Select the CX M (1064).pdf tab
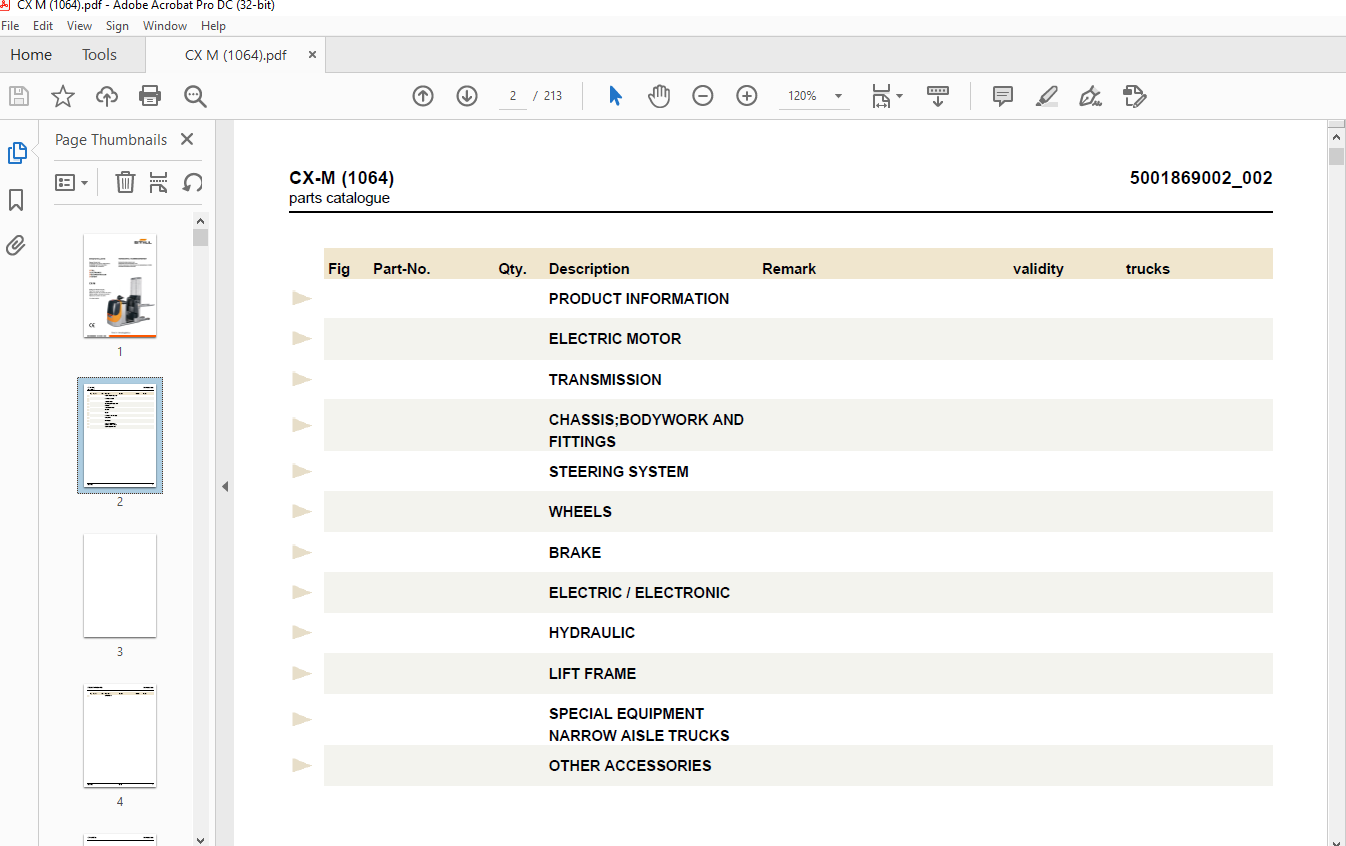 click(236, 55)
